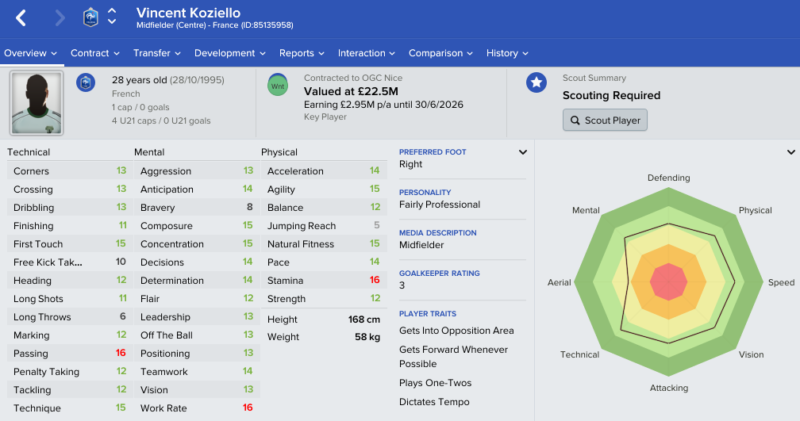Go forward using the right arrow
Image resolution: width=800 pixels, height=421 pixels.
click(x=60, y=18)
